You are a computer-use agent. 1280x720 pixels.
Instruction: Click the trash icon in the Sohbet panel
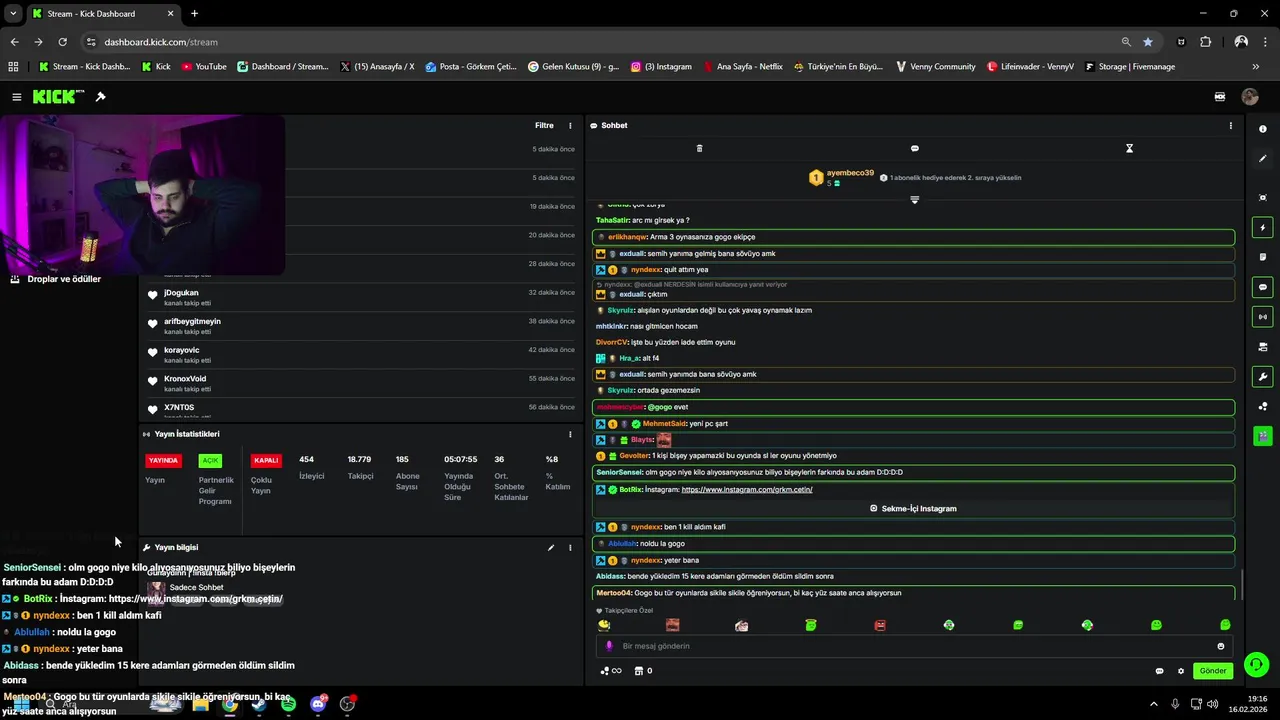[699, 148]
